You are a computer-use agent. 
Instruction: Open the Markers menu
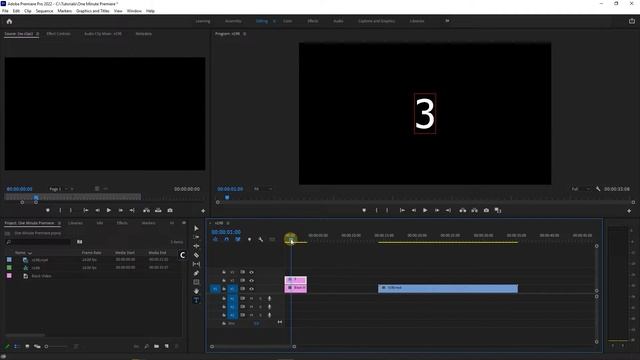tap(64, 11)
